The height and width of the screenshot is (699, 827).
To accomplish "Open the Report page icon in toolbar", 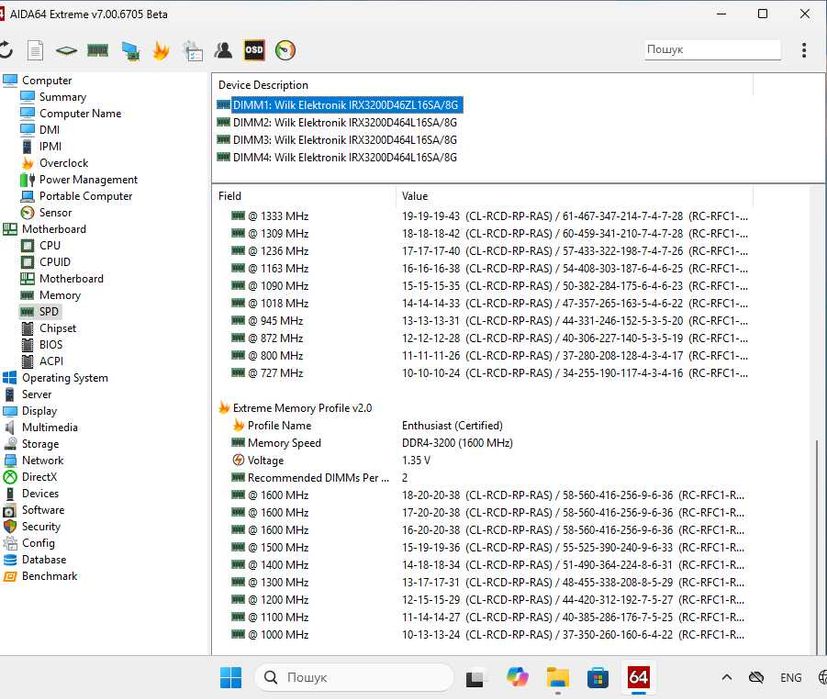I will pos(35,51).
